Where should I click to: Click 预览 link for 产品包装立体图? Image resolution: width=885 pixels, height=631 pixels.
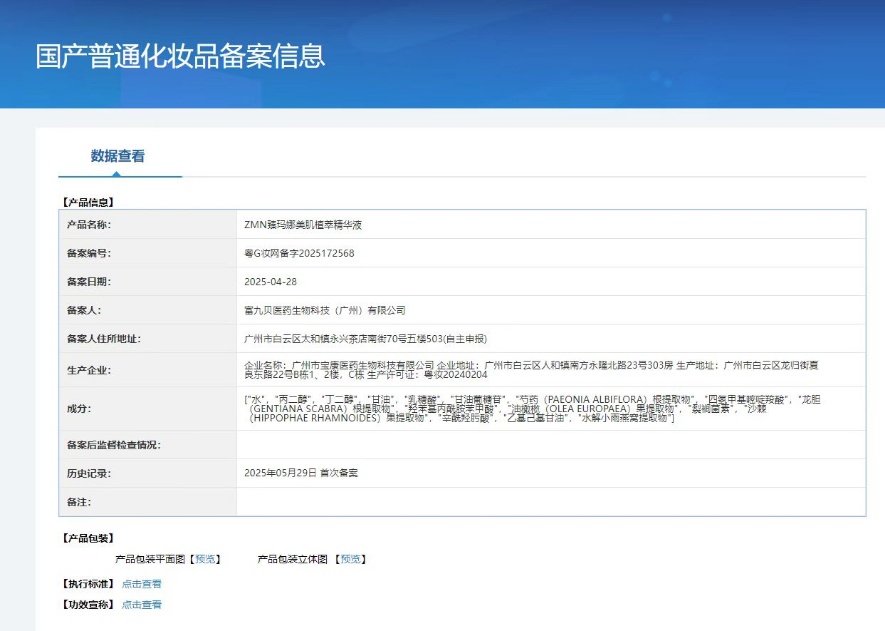pos(350,559)
